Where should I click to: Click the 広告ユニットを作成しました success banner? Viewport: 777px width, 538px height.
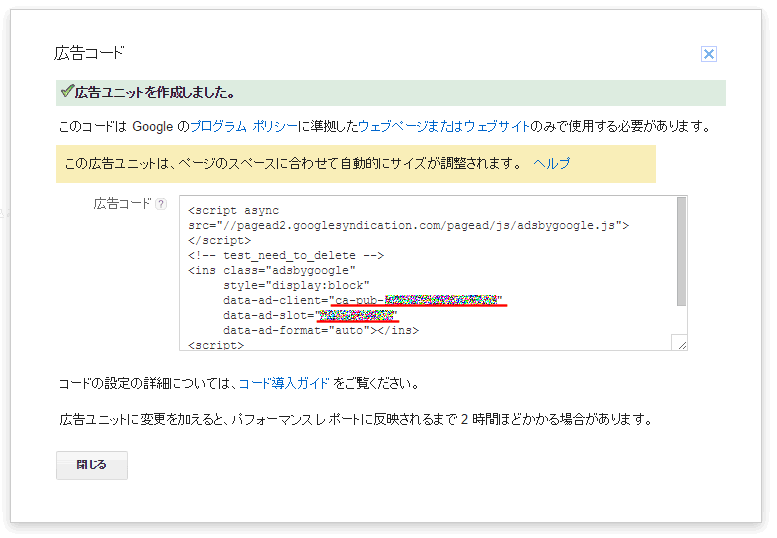tap(390, 93)
